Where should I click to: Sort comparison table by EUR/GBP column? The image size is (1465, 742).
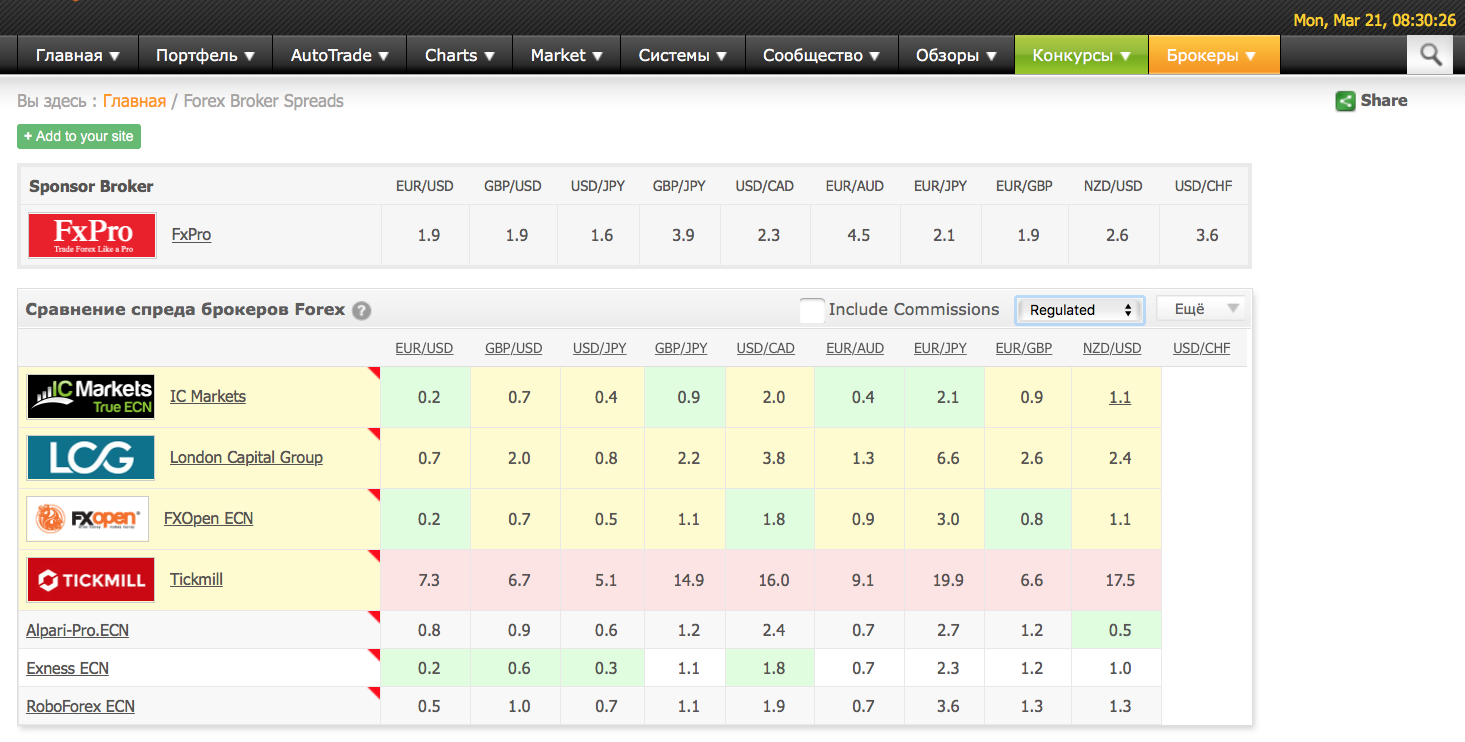click(x=1025, y=348)
